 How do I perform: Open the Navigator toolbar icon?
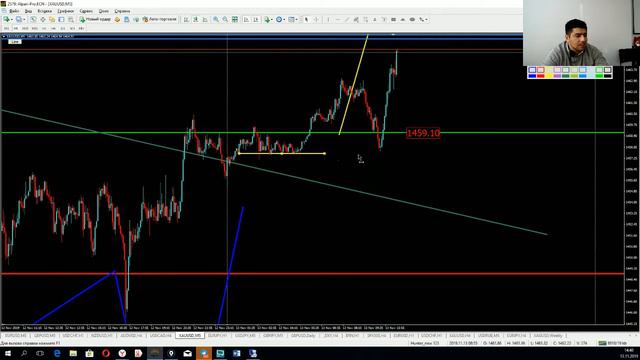pos(52,19)
